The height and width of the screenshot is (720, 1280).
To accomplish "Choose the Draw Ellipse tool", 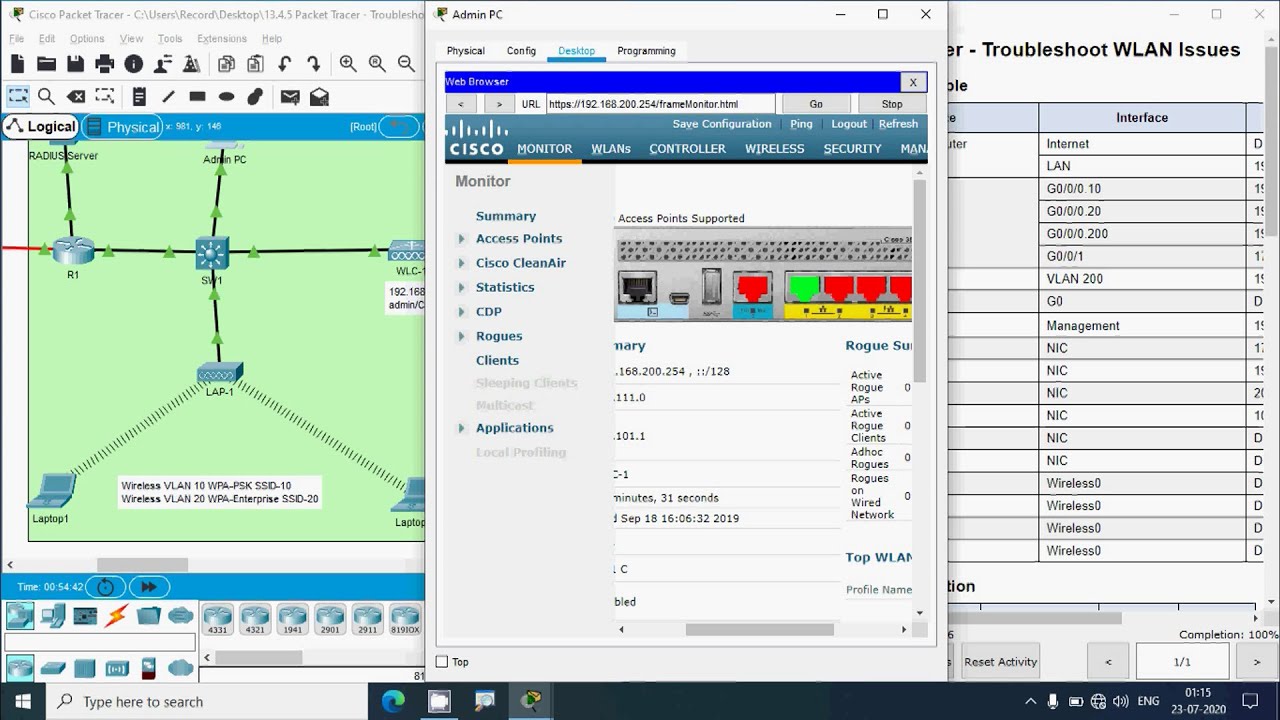I will pyautogui.click(x=226, y=96).
